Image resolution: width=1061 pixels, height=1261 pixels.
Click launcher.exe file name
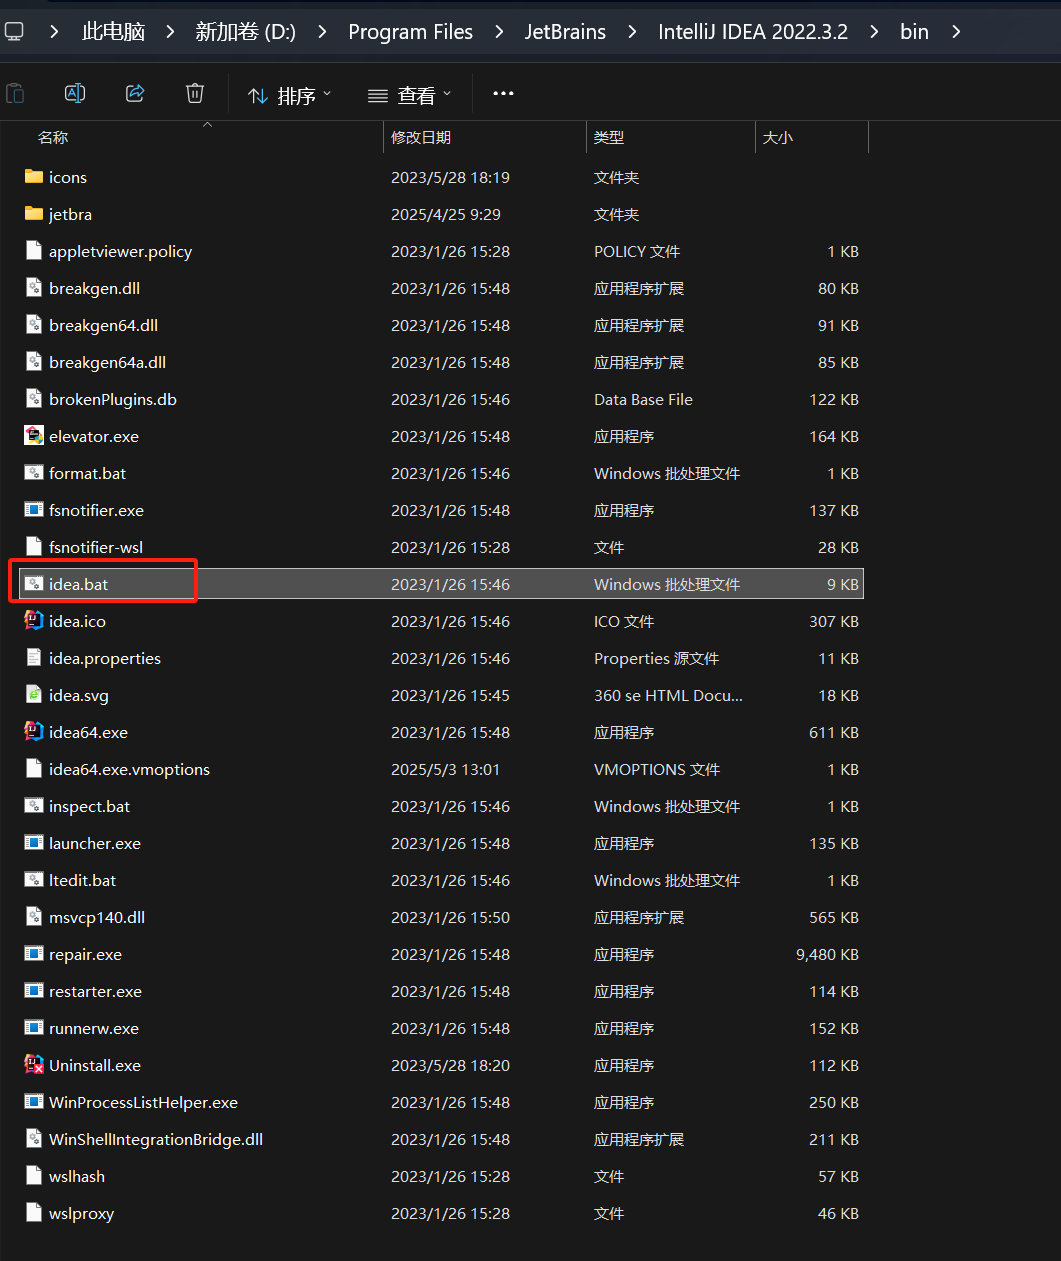[95, 843]
